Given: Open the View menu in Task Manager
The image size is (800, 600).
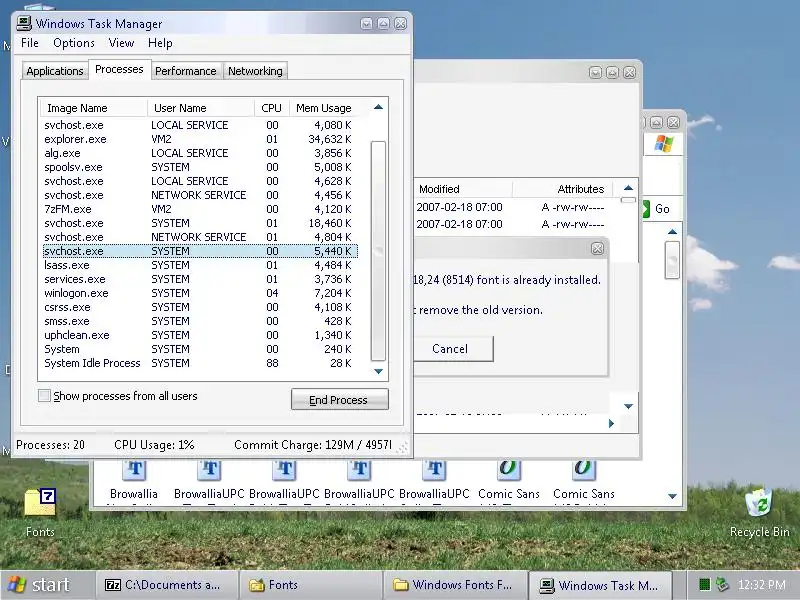Looking at the screenshot, I should click(121, 43).
